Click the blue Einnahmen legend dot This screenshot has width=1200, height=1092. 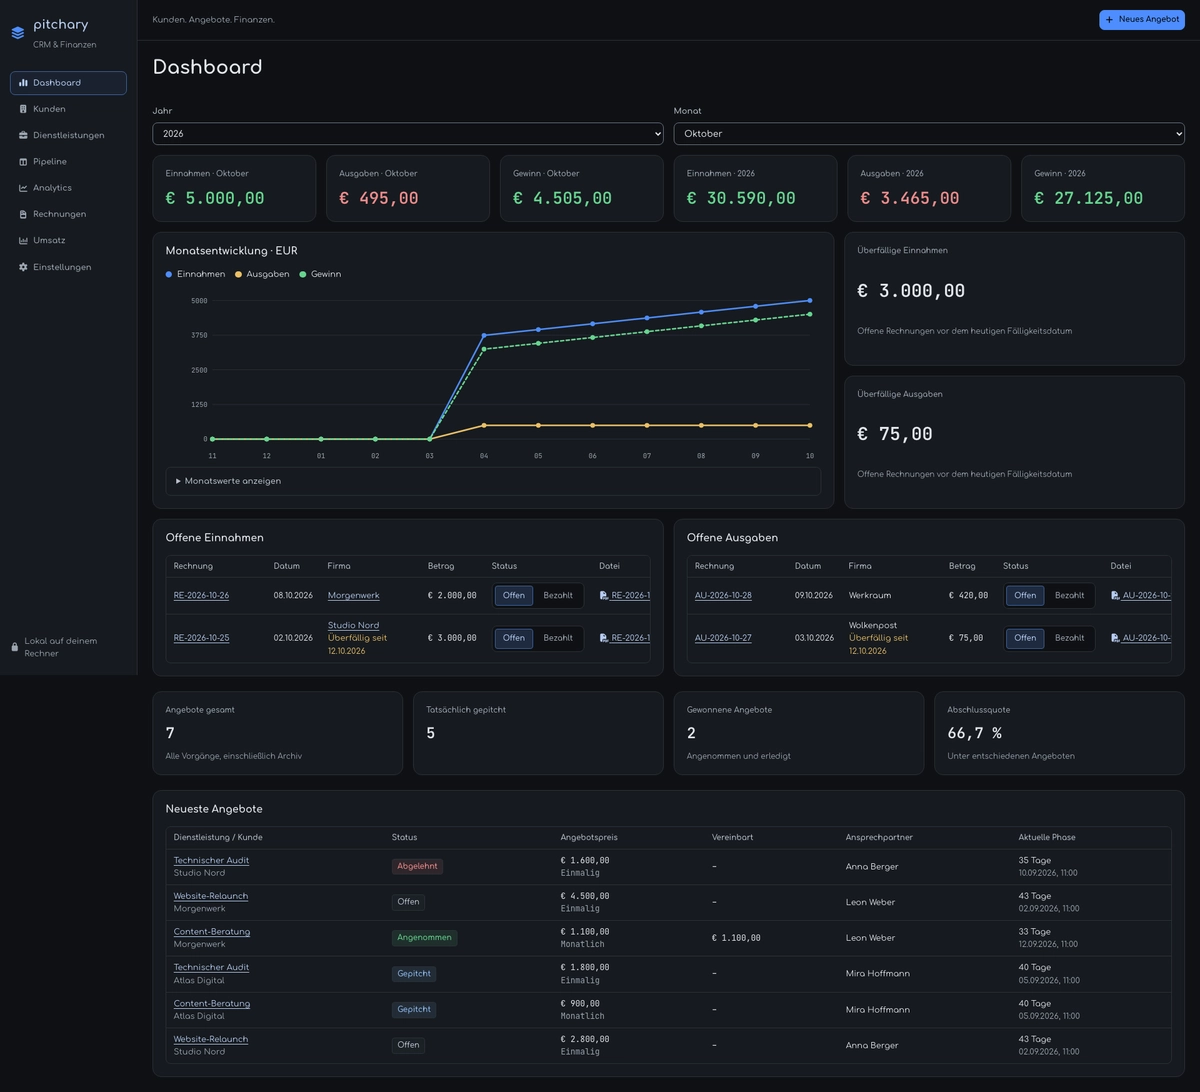169,274
